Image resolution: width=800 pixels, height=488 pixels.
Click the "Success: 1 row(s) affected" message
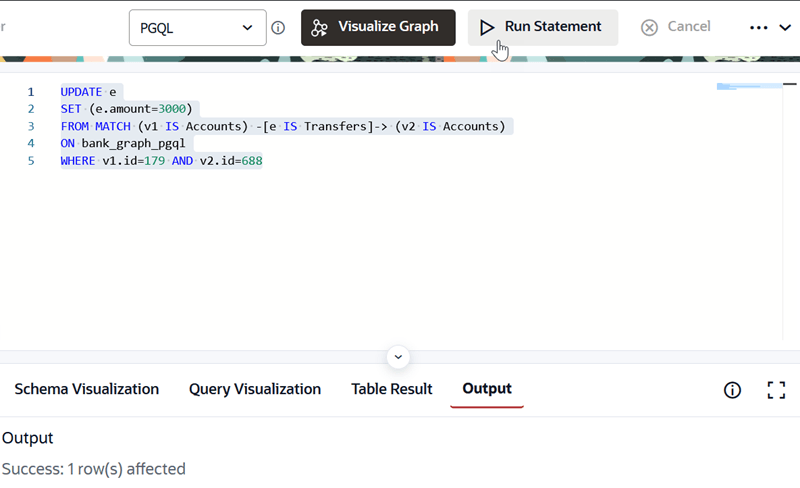[x=94, y=469]
